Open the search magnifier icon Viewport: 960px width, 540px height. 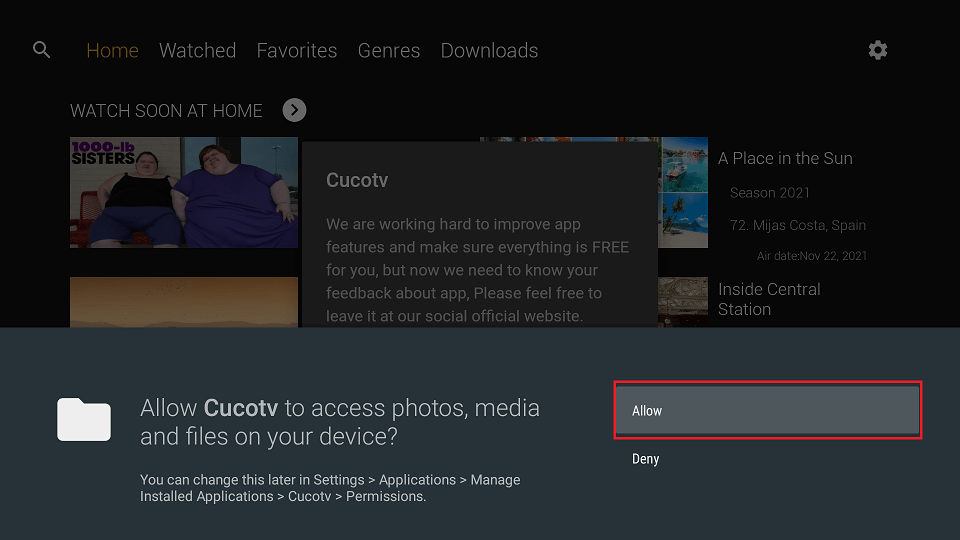tap(42, 50)
